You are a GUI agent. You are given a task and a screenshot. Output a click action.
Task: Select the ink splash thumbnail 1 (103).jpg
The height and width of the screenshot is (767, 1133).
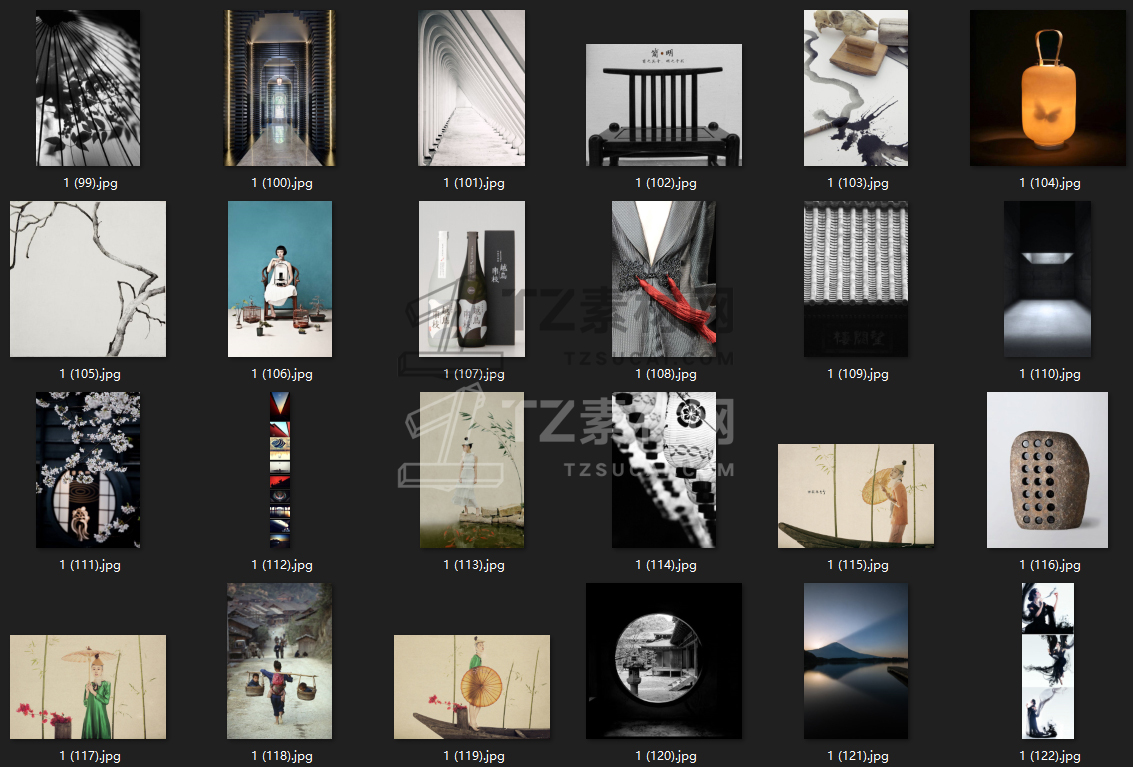(x=856, y=88)
